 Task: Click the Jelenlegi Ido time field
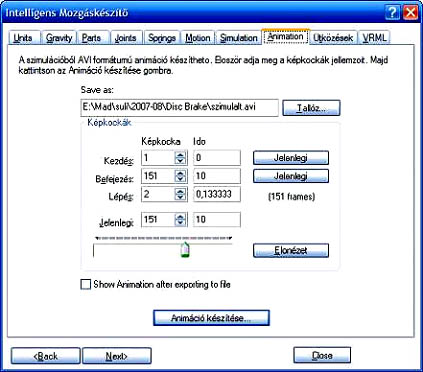217,219
